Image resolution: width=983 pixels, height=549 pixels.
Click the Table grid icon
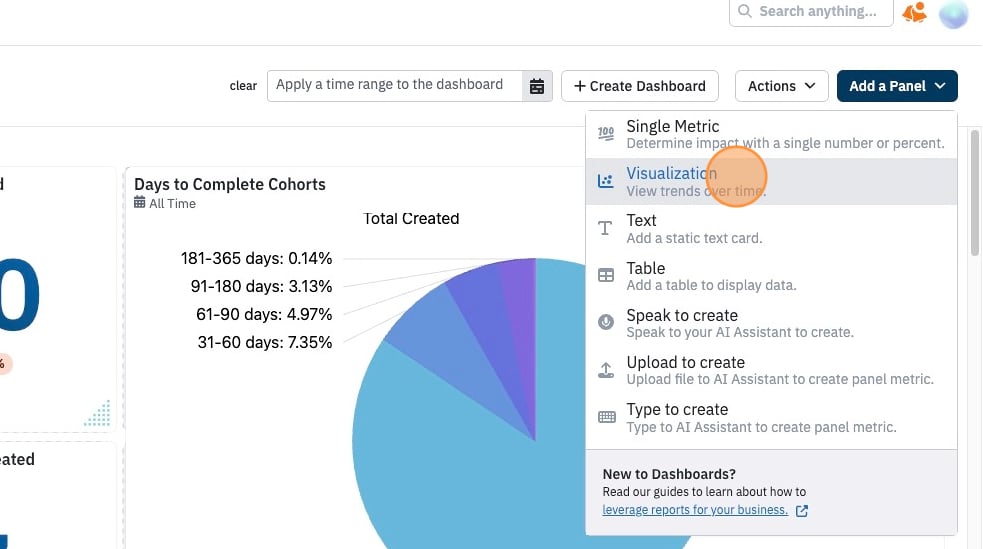pos(606,275)
